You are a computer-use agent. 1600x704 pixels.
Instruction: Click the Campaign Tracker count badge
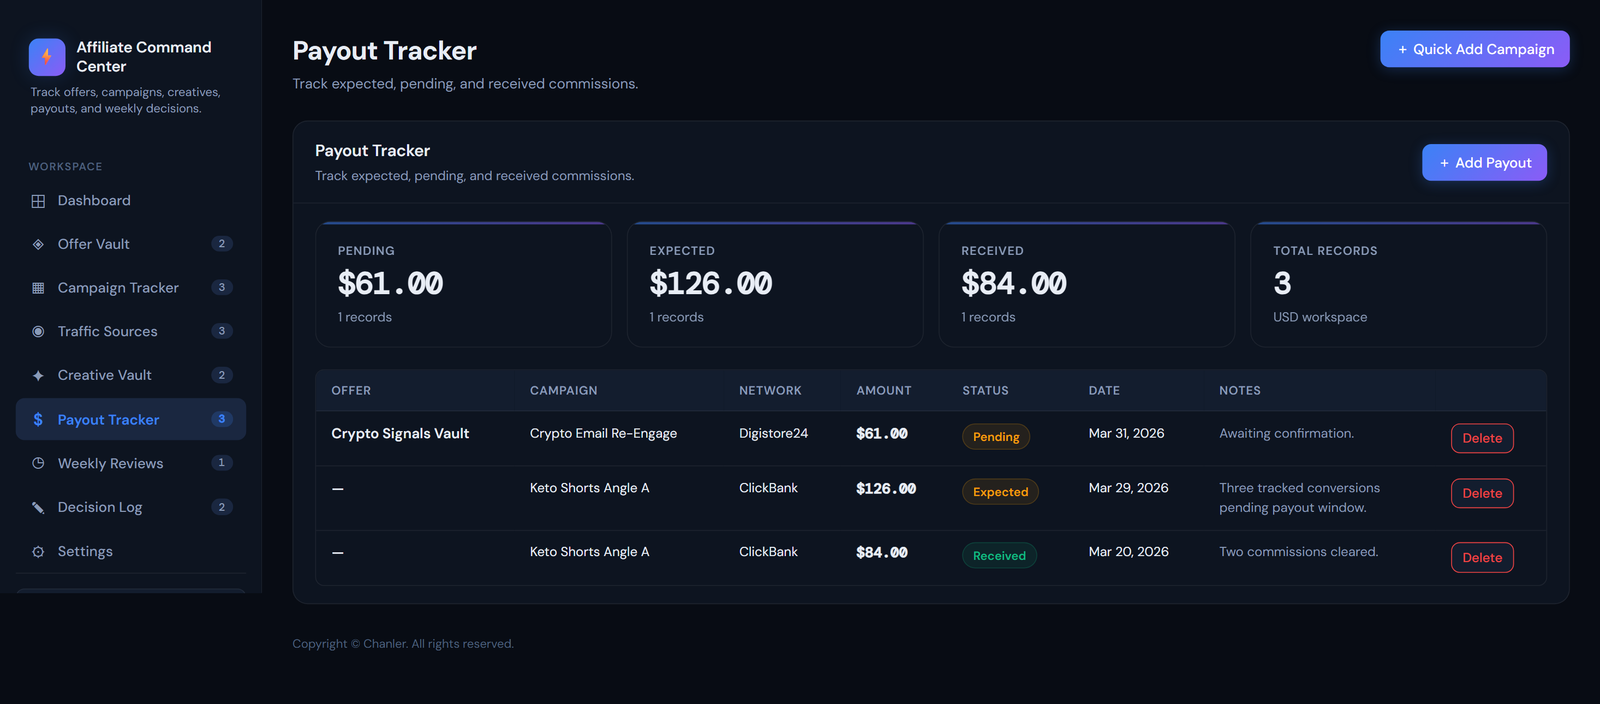pos(222,288)
